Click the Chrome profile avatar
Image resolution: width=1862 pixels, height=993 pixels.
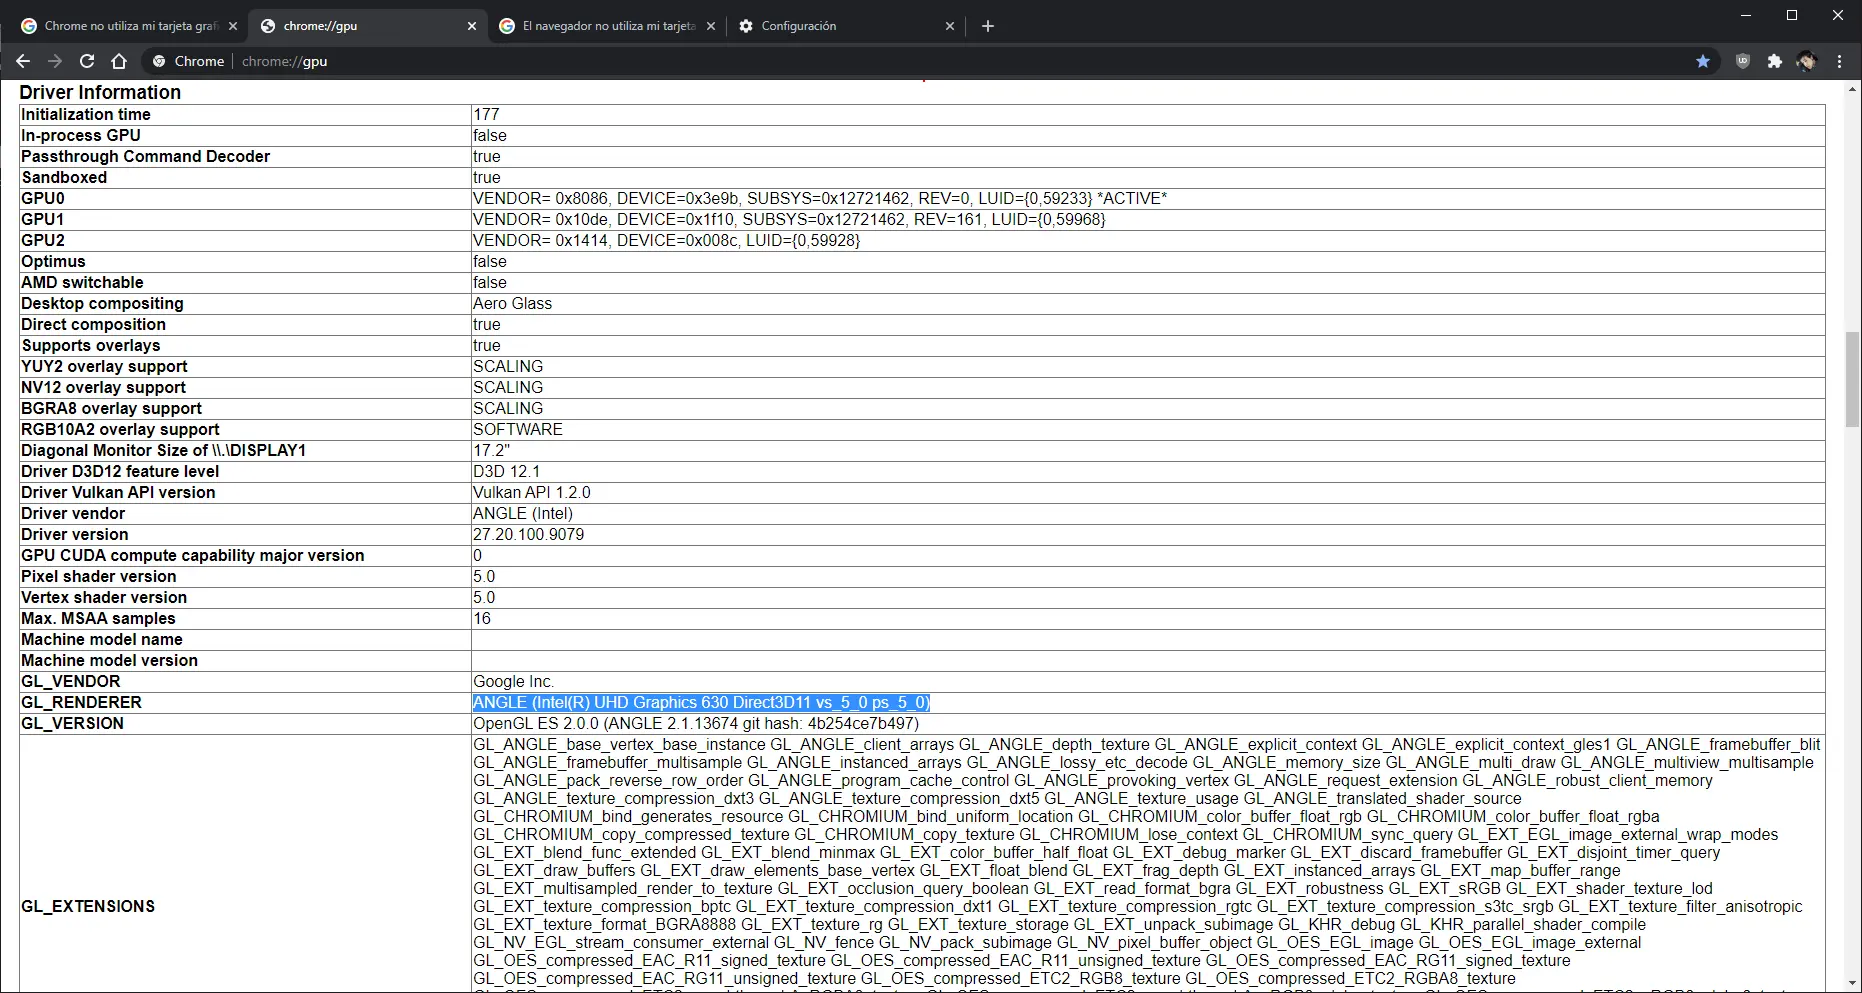tap(1807, 61)
